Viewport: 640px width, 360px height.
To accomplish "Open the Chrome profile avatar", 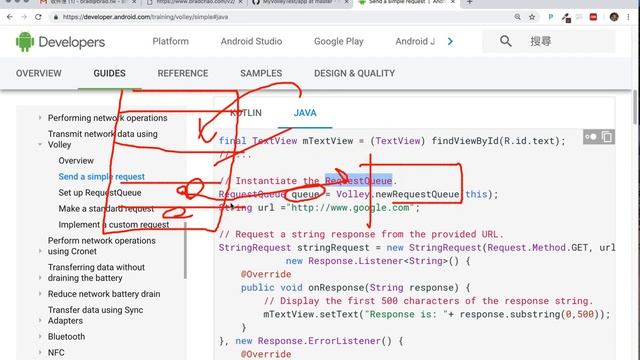I will click(614, 17).
